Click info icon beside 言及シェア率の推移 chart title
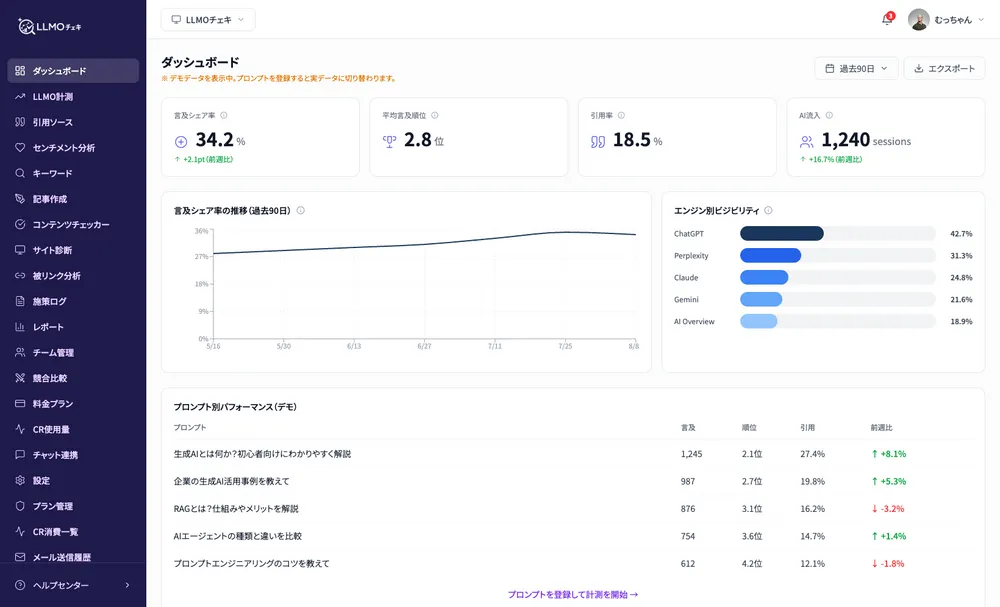 coord(301,210)
